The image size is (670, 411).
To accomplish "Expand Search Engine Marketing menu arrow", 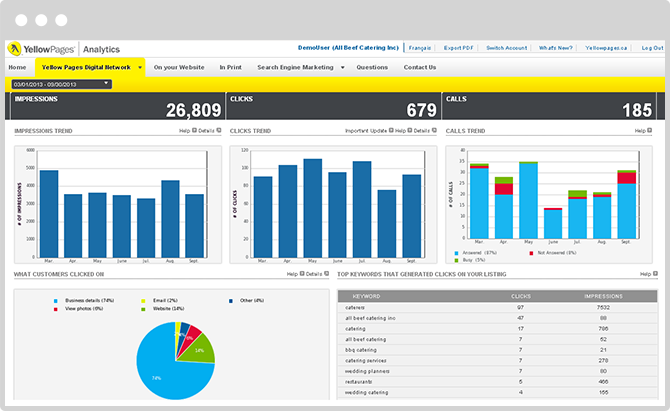I will click(342, 67).
